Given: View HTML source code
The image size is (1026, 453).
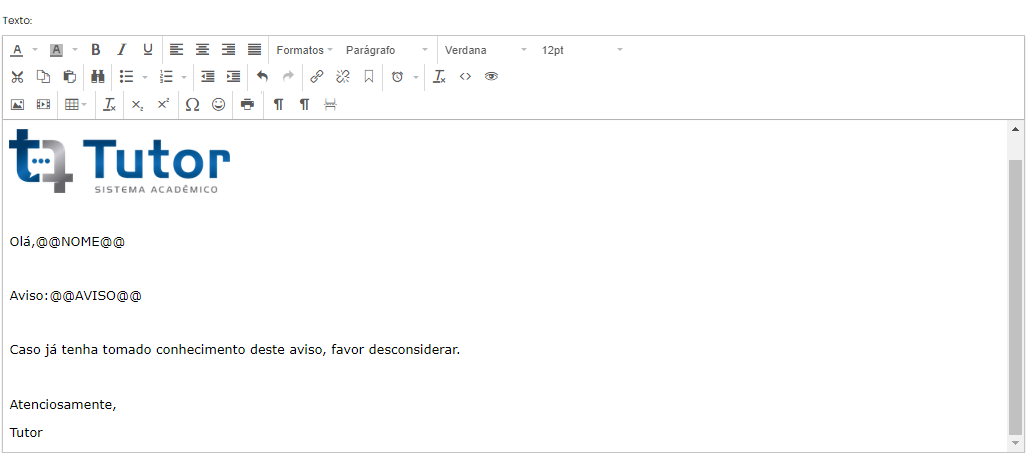Looking at the screenshot, I should pyautogui.click(x=465, y=77).
